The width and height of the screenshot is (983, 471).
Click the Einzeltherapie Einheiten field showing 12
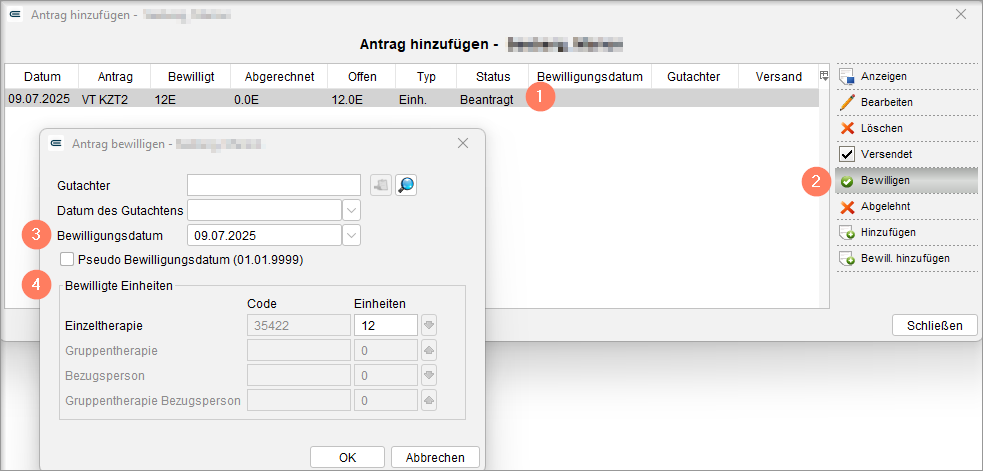(x=386, y=325)
